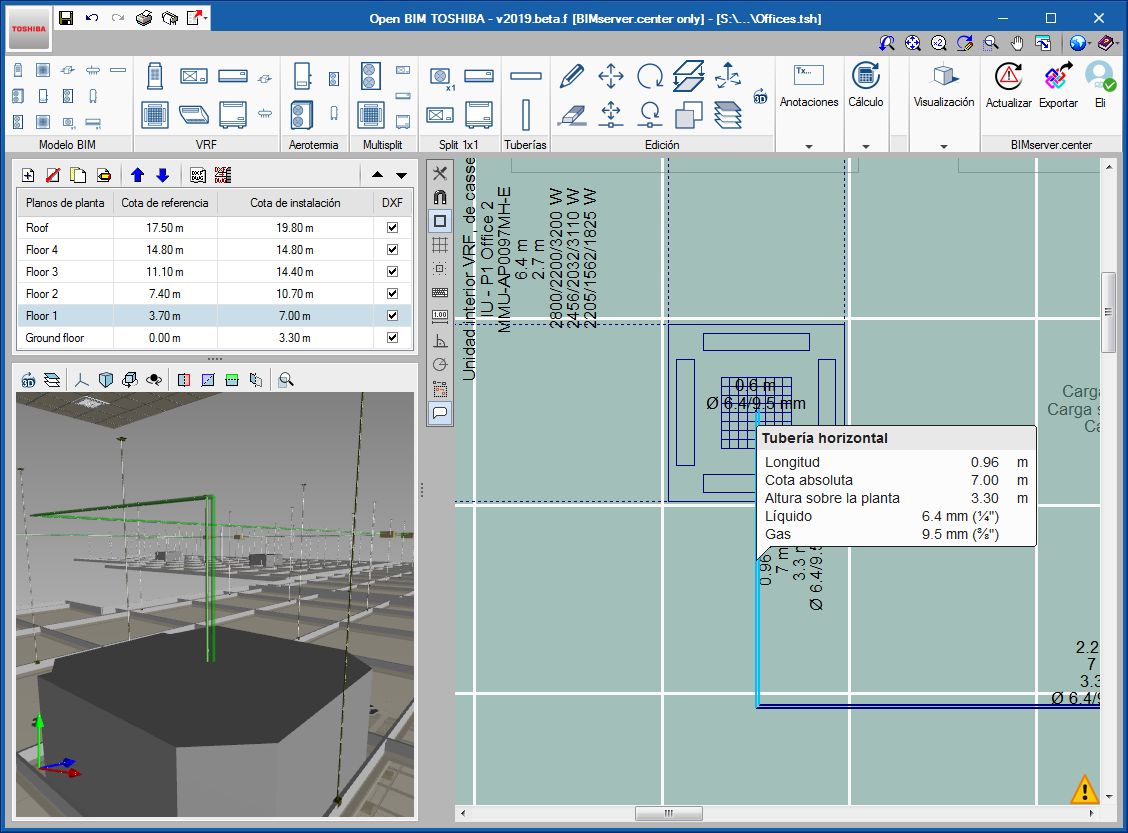Viewport: 1128px width, 833px height.
Task: Click the Floor 2 installation level 10.70 m
Action: click(295, 293)
